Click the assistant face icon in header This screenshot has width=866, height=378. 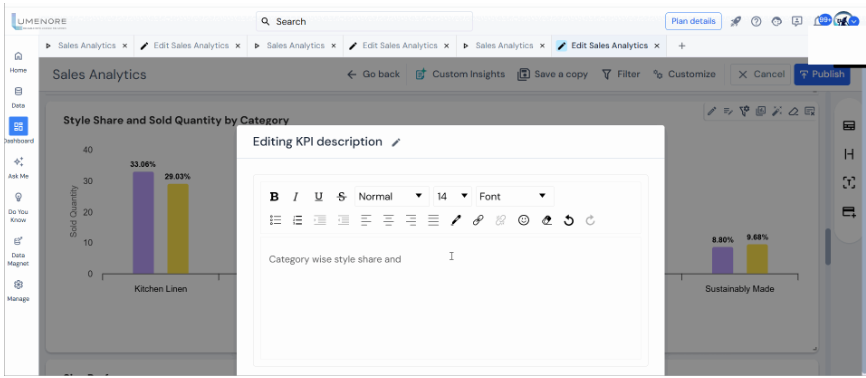(777, 22)
